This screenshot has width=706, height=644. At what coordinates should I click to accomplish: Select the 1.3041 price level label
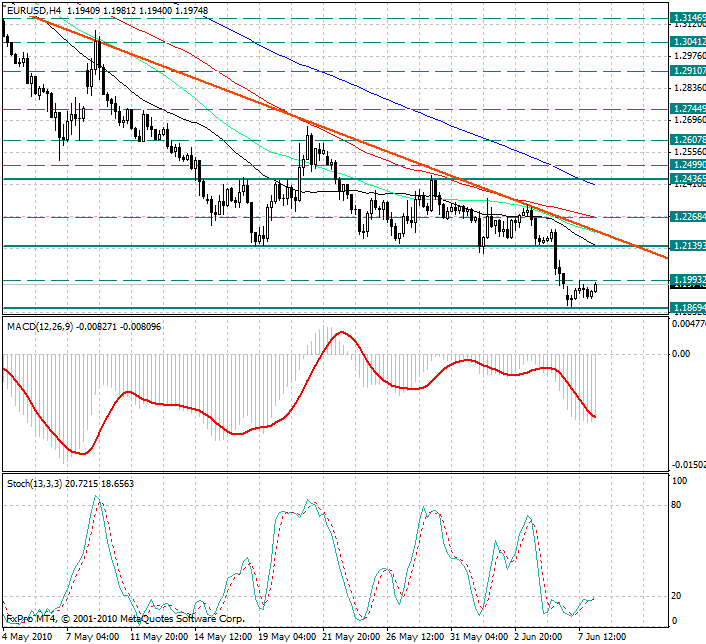(688, 42)
